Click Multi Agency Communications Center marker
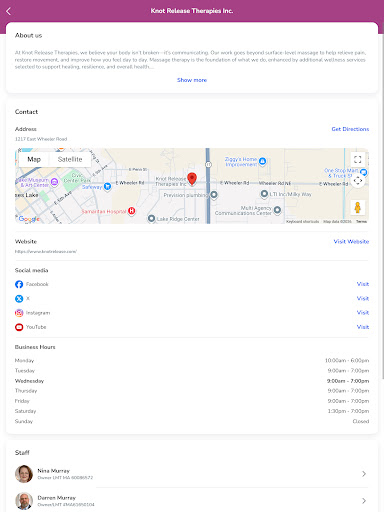 click(x=277, y=210)
